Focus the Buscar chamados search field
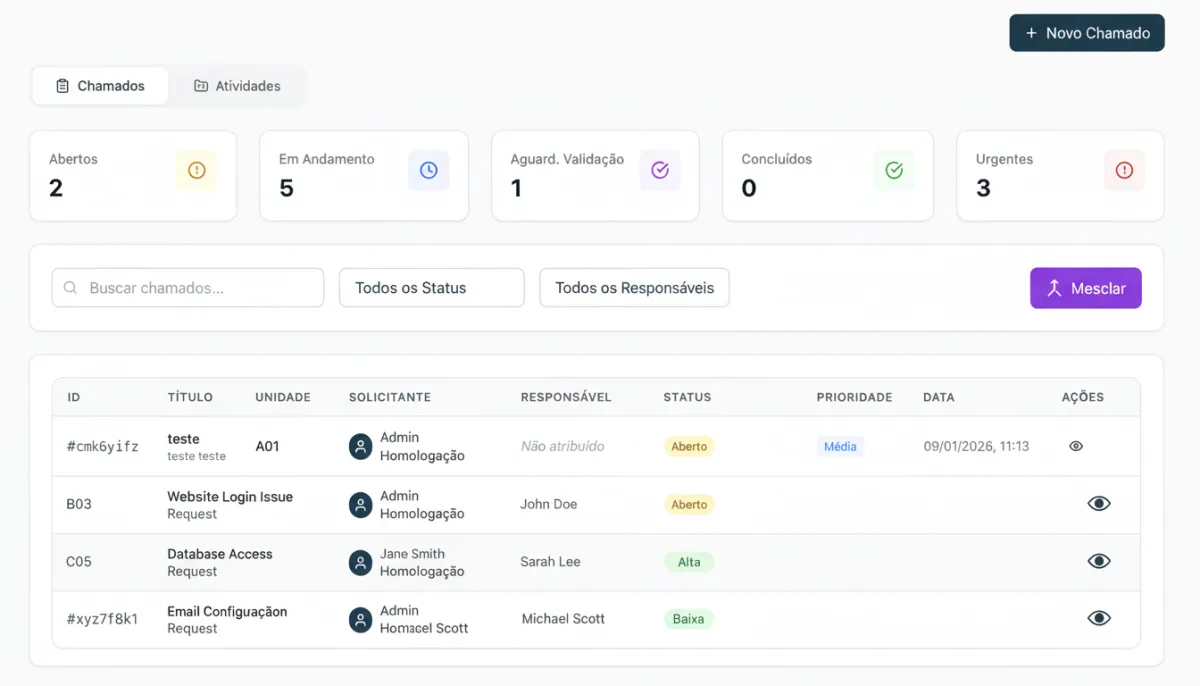Screen dimensions: 1200x686 188,288
